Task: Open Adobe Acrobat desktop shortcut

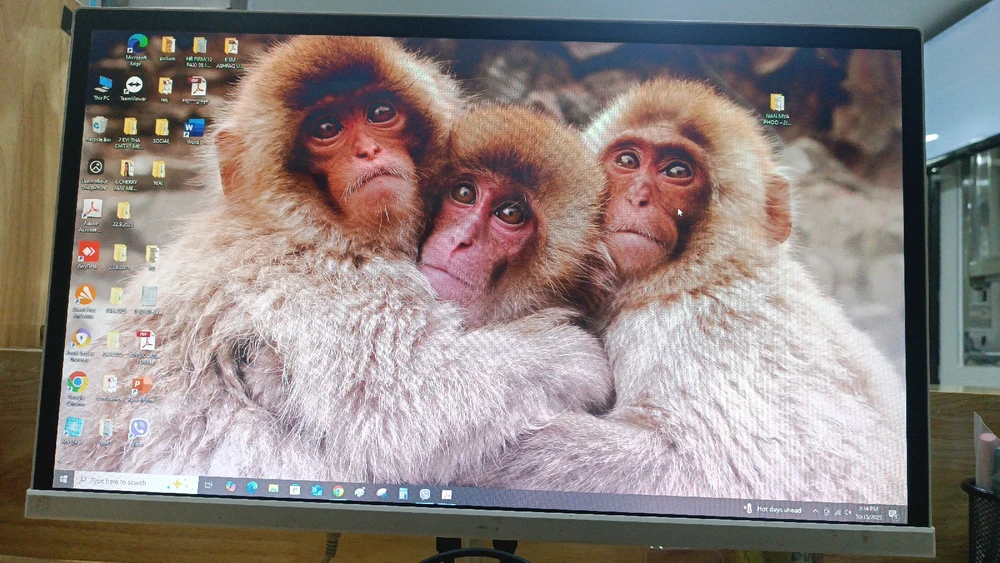Action: (91, 210)
